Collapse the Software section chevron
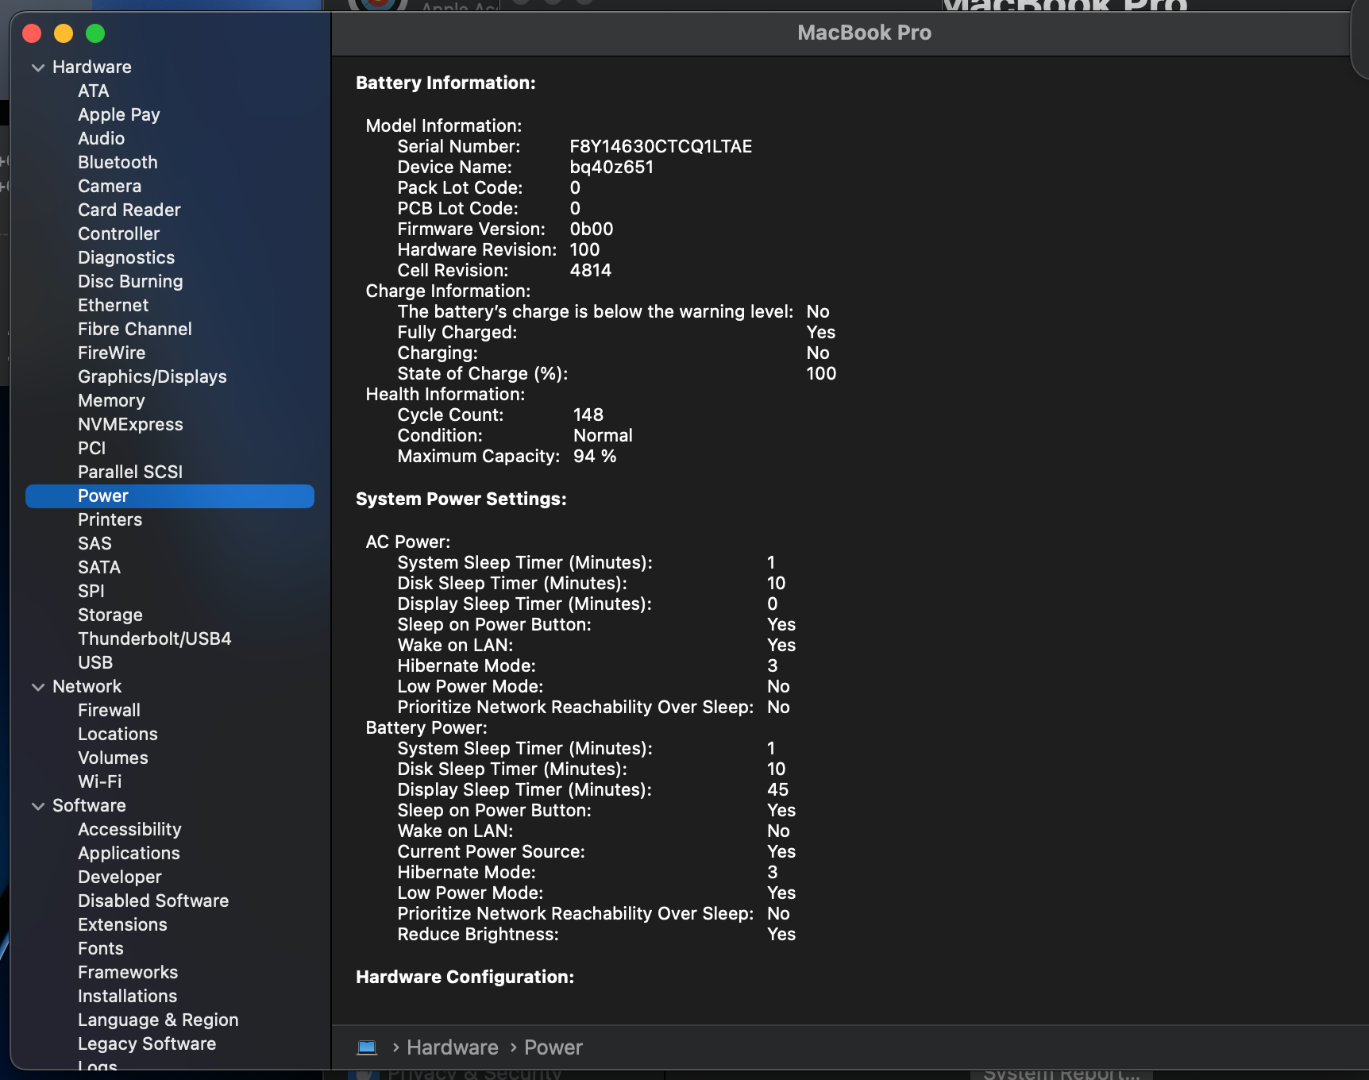The width and height of the screenshot is (1369, 1080). (38, 806)
